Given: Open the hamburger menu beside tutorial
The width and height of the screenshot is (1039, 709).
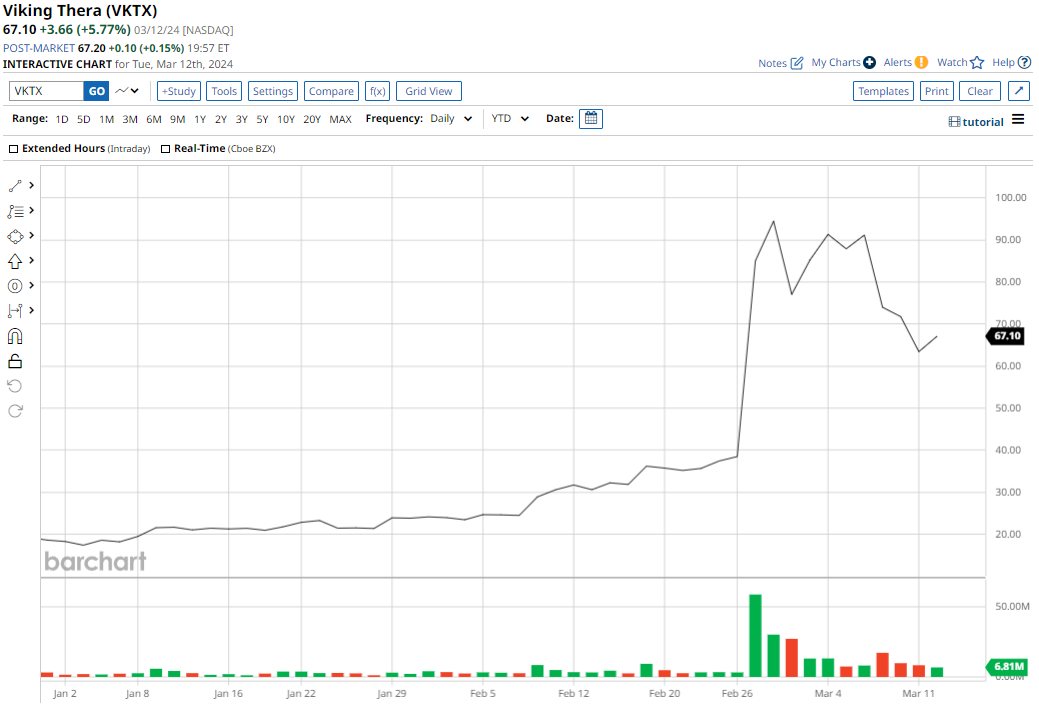Looking at the screenshot, I should point(1018,120).
